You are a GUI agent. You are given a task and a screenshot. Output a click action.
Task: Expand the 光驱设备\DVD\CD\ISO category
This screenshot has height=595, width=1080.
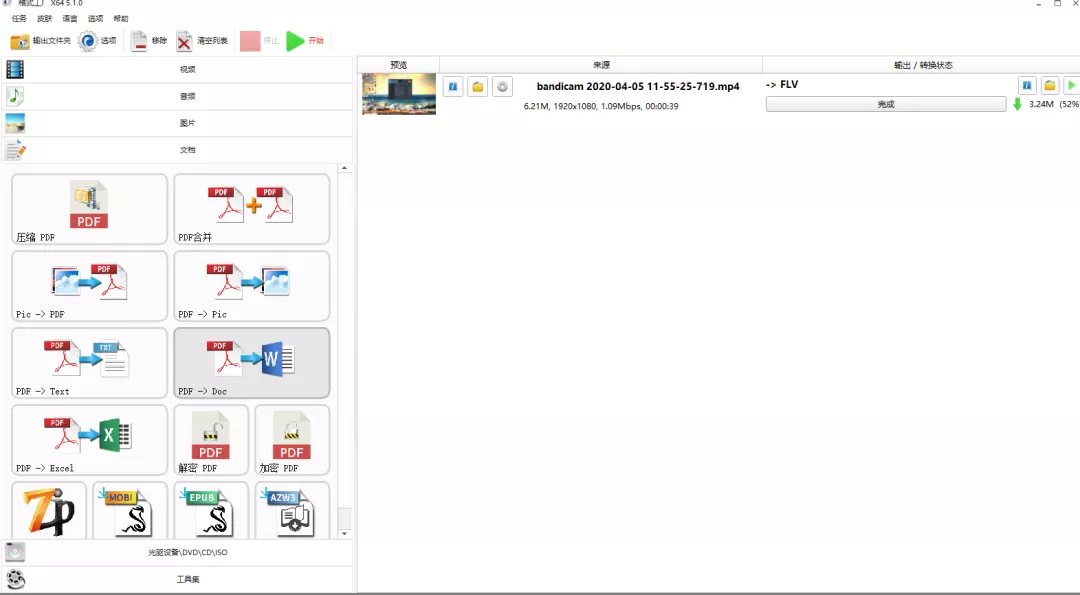178,552
